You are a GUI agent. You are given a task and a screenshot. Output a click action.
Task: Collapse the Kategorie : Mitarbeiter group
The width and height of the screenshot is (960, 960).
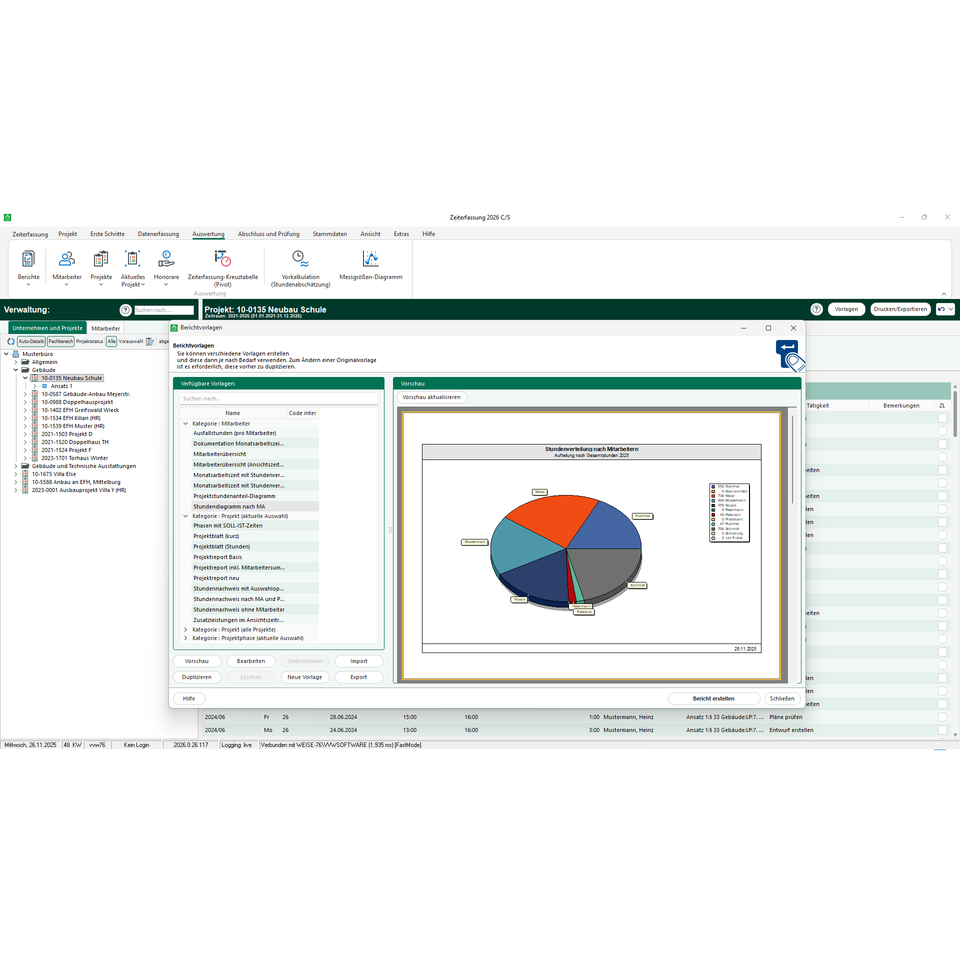(186, 424)
